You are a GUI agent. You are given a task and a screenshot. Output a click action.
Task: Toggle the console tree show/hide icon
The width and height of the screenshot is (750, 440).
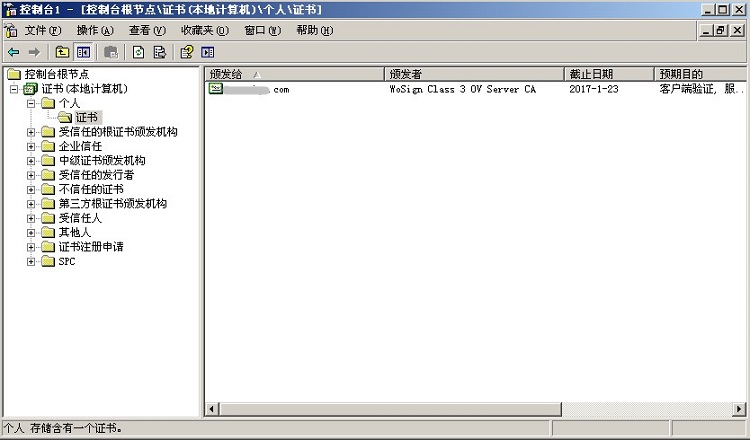pos(84,52)
